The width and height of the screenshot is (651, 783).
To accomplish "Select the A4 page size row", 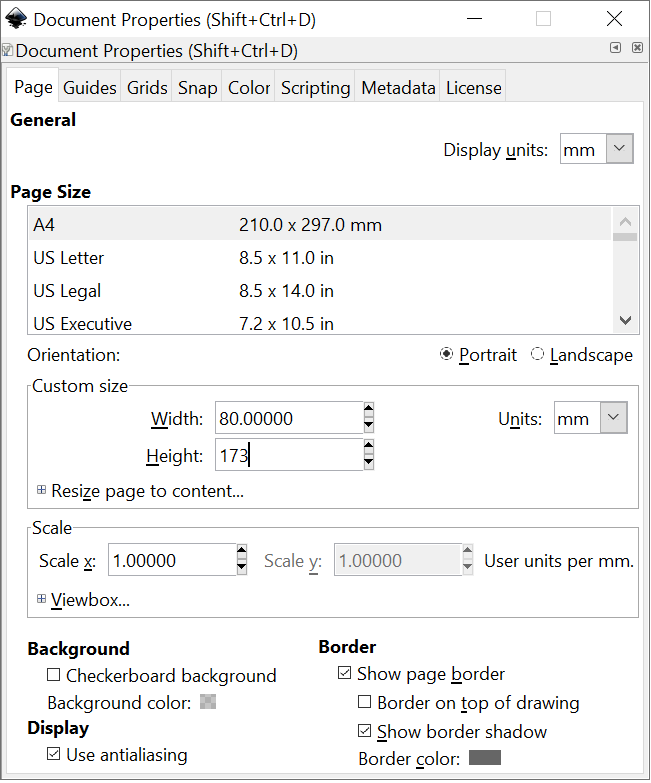I will pyautogui.click(x=320, y=225).
